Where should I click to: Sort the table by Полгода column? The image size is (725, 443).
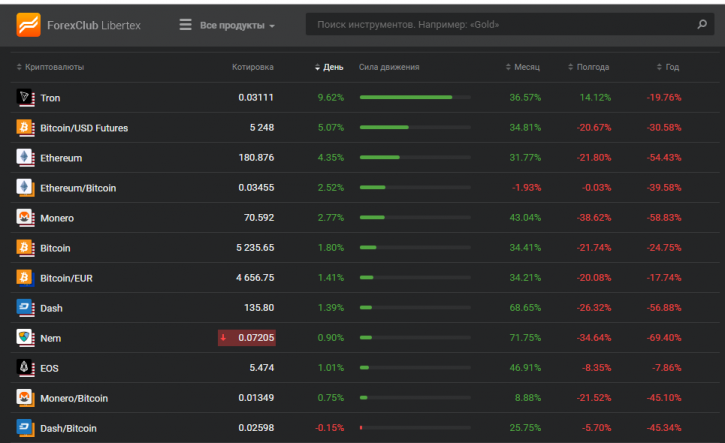(589, 67)
